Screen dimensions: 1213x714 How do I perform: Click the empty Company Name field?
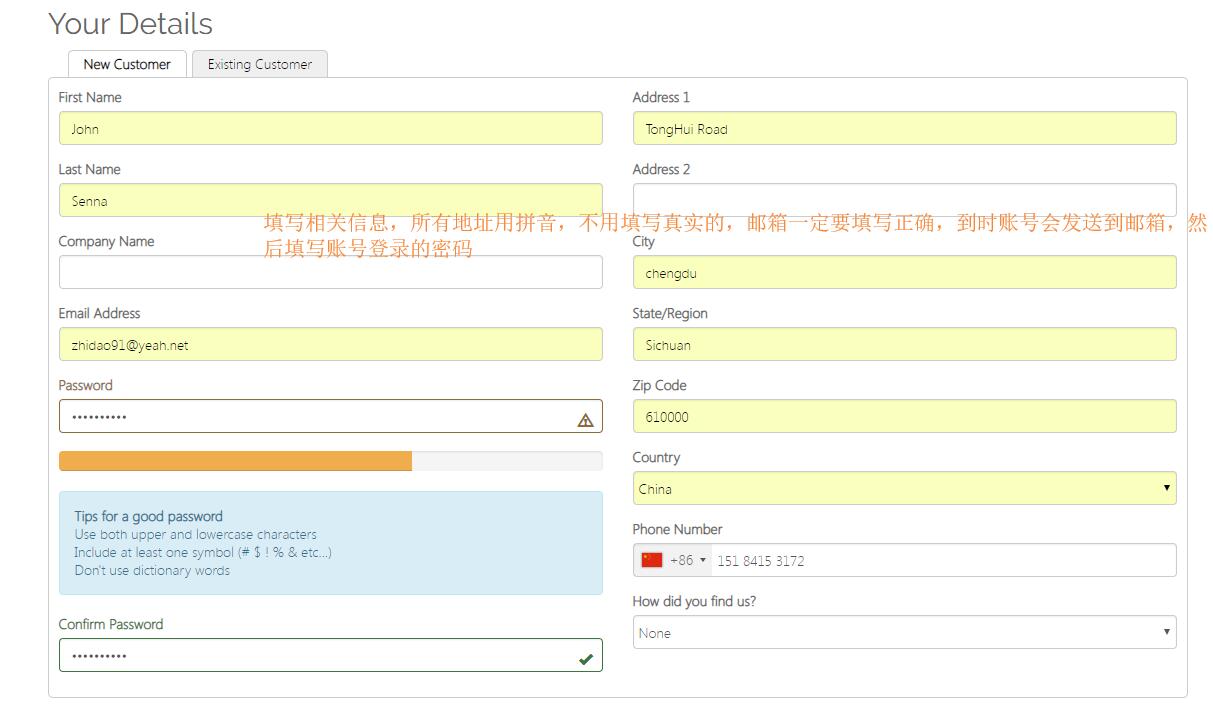330,272
